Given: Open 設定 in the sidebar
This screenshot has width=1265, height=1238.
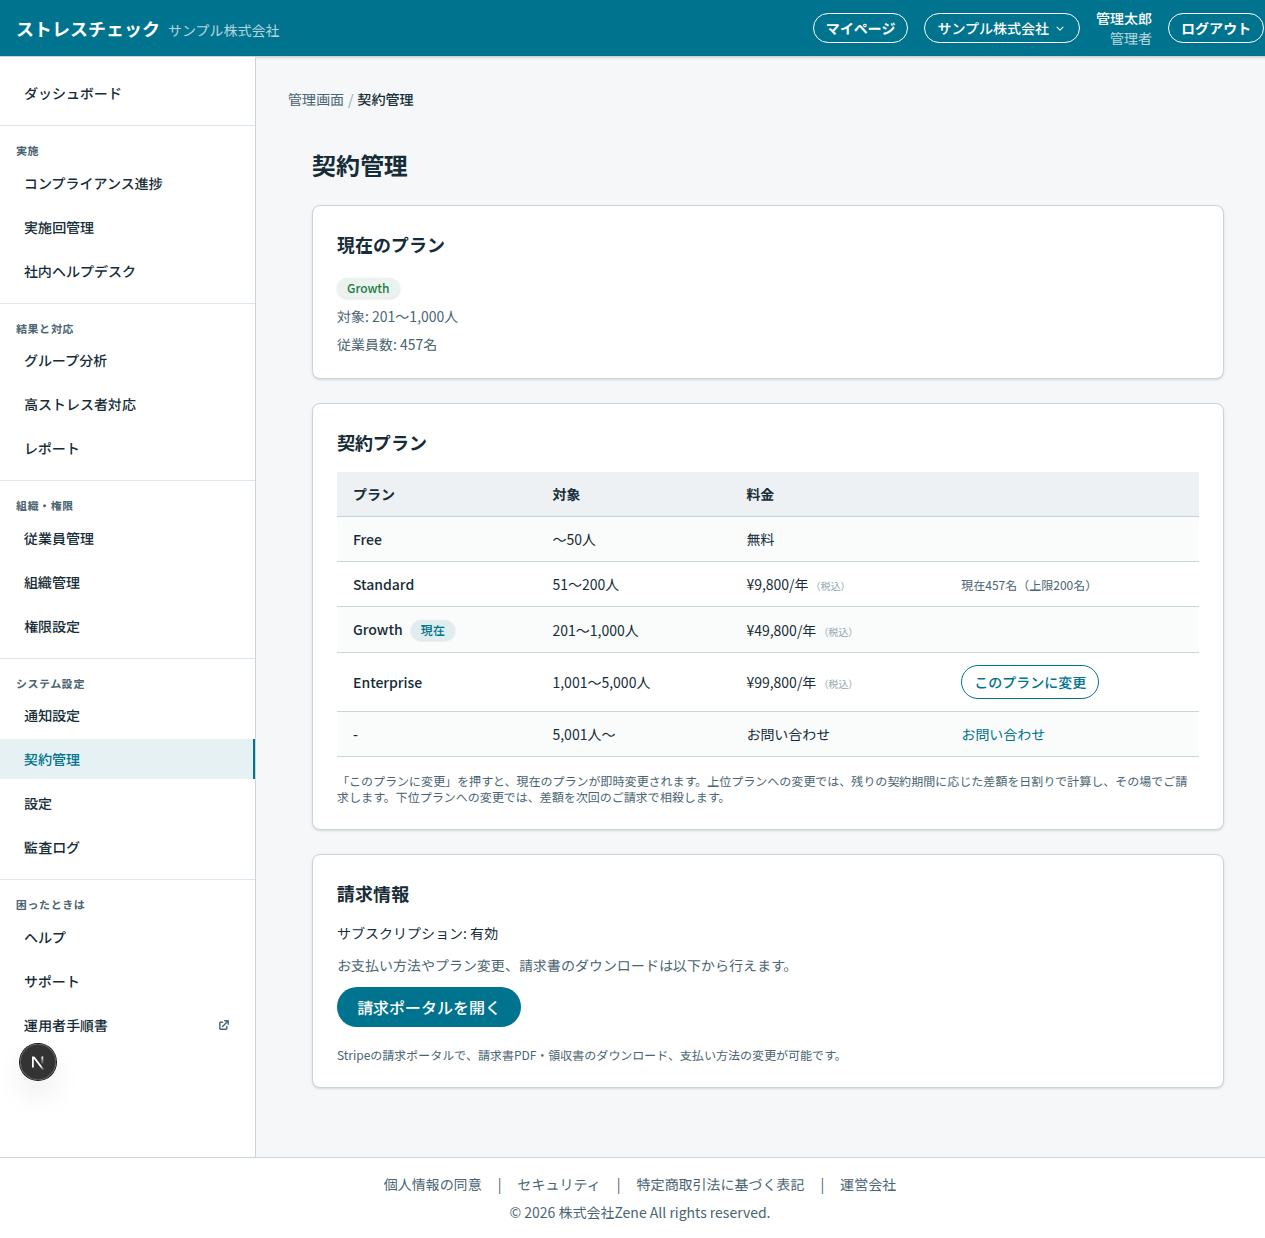Looking at the screenshot, I should (127, 804).
